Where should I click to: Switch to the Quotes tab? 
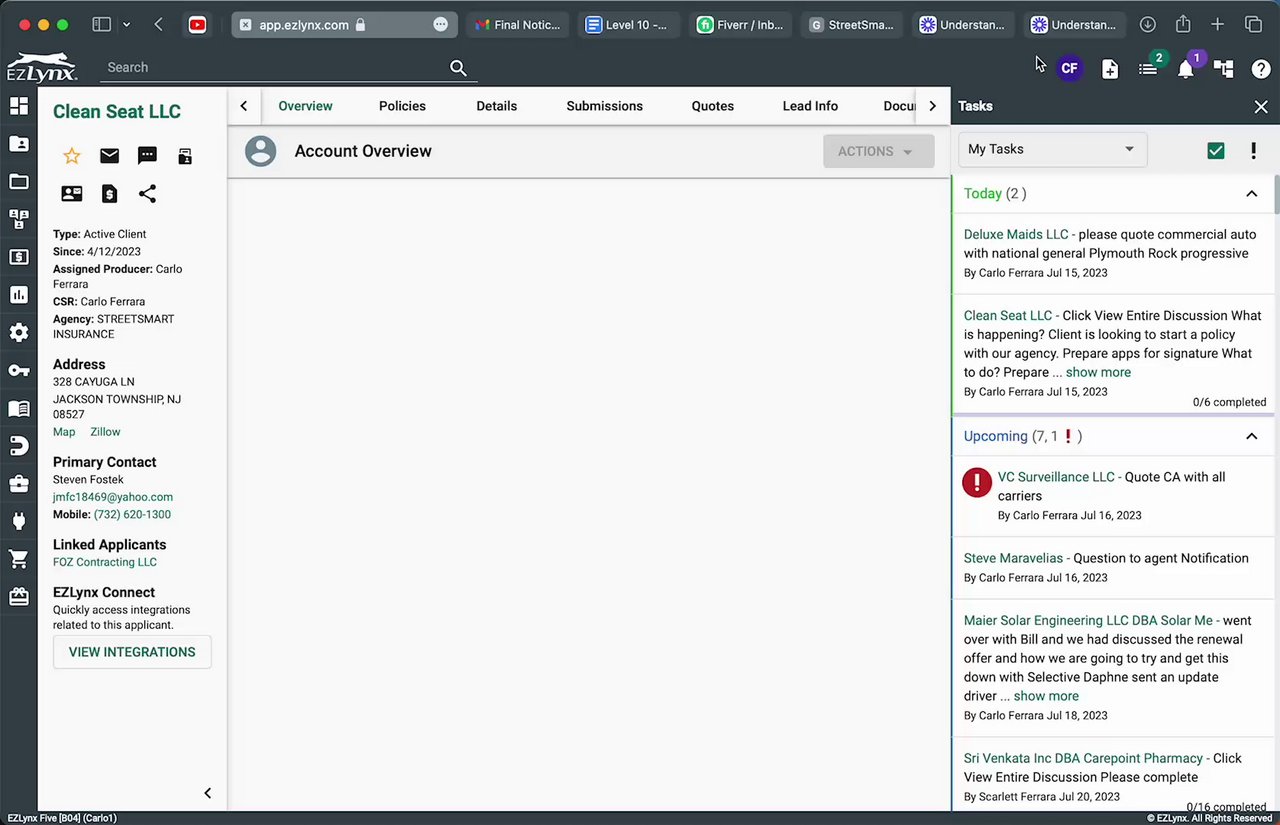712,106
